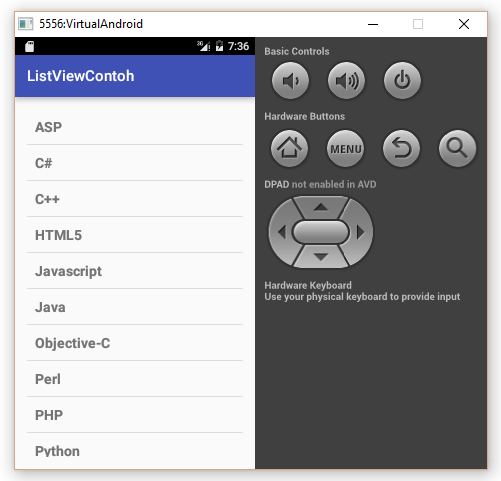The height and width of the screenshot is (481, 501).
Task: Go to the Android home screen button
Action: (x=289, y=148)
